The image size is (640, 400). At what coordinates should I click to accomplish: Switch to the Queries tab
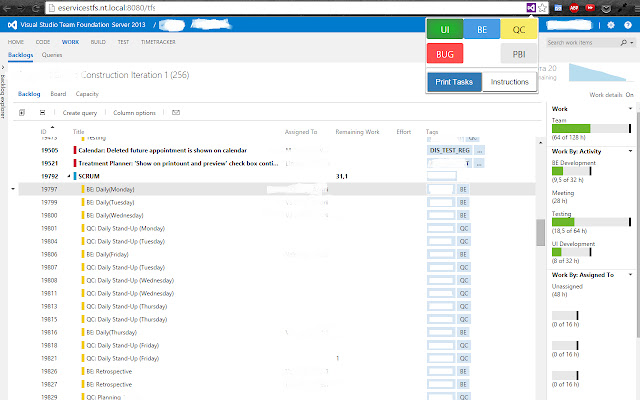(52, 55)
